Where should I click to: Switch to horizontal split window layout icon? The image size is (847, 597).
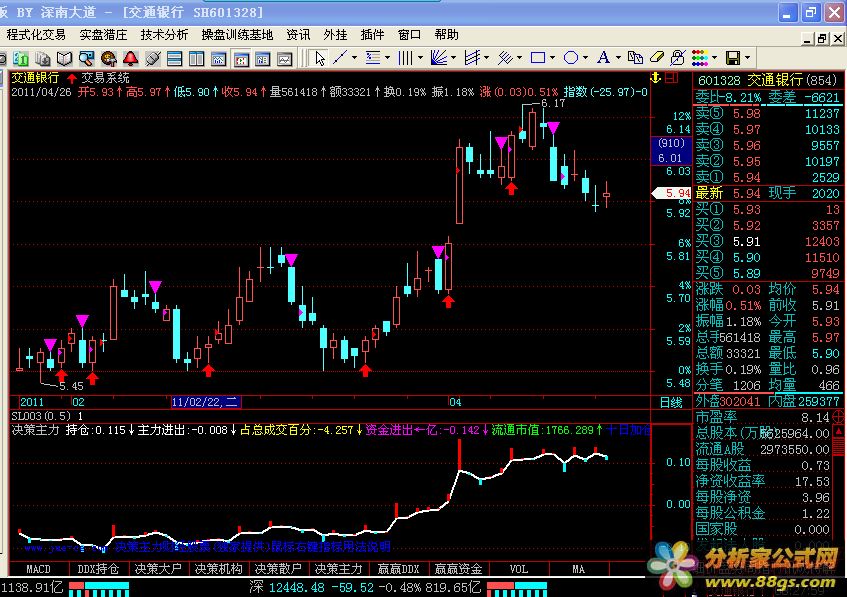click(x=174, y=58)
